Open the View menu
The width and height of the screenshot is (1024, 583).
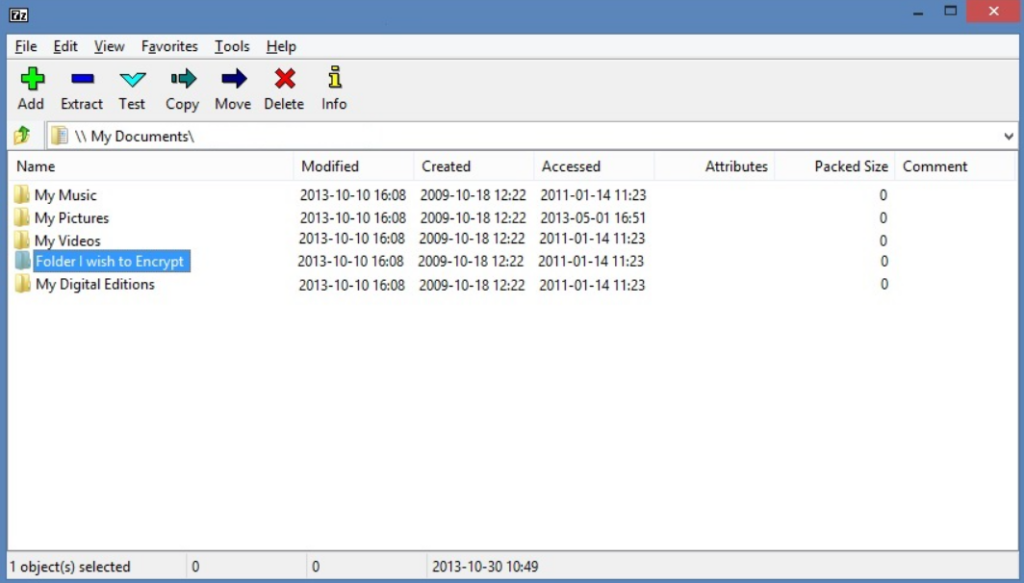click(x=109, y=46)
